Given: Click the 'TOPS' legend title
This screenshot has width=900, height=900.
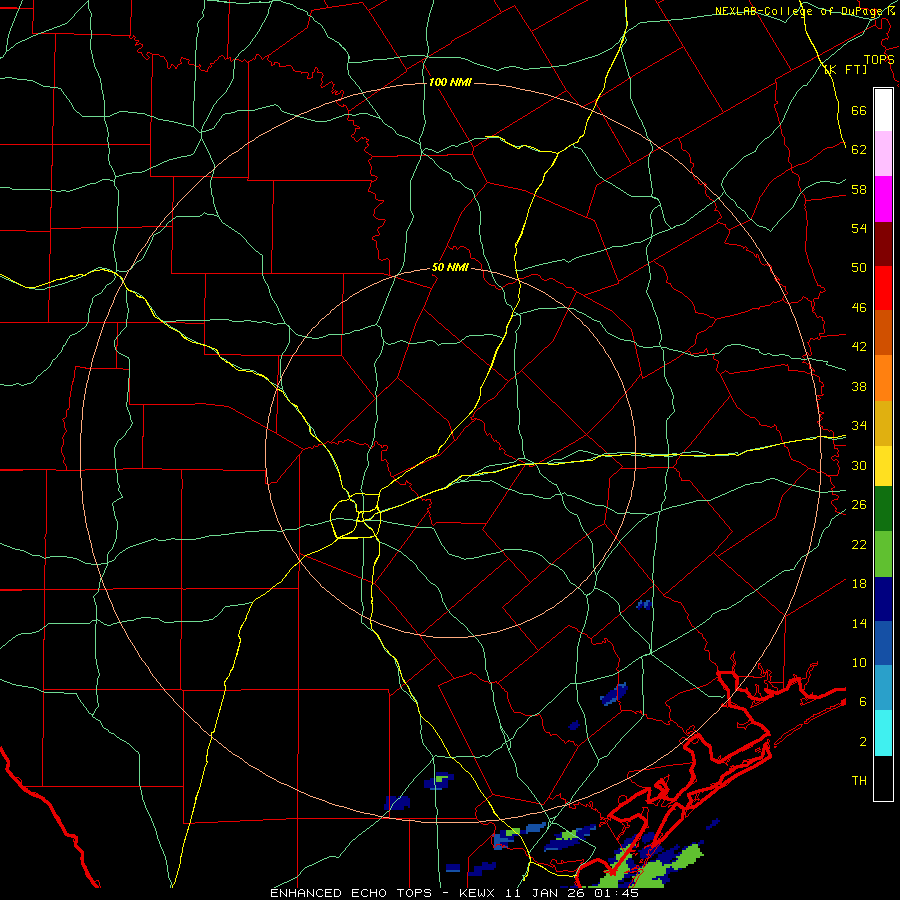Looking at the screenshot, I should (x=879, y=60).
